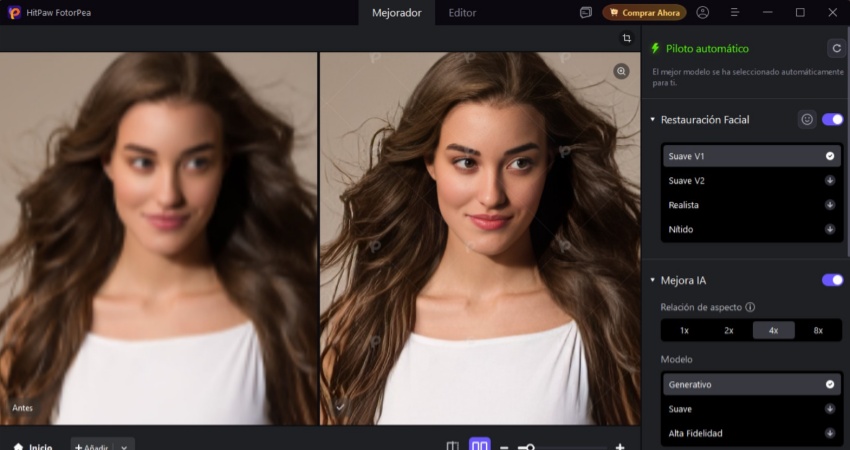The height and width of the screenshot is (450, 850).
Task: Collapse the Restauración Facial section
Action: (653, 120)
